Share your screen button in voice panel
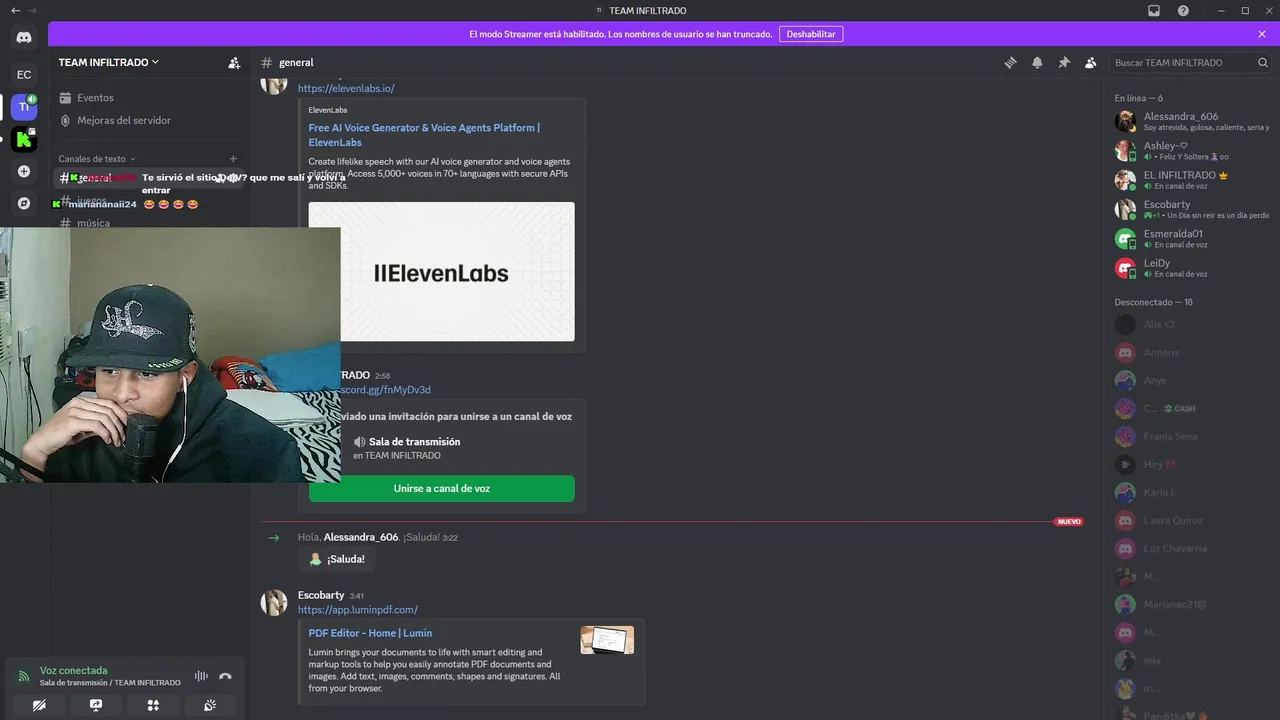Image resolution: width=1280 pixels, height=720 pixels. 96,705
